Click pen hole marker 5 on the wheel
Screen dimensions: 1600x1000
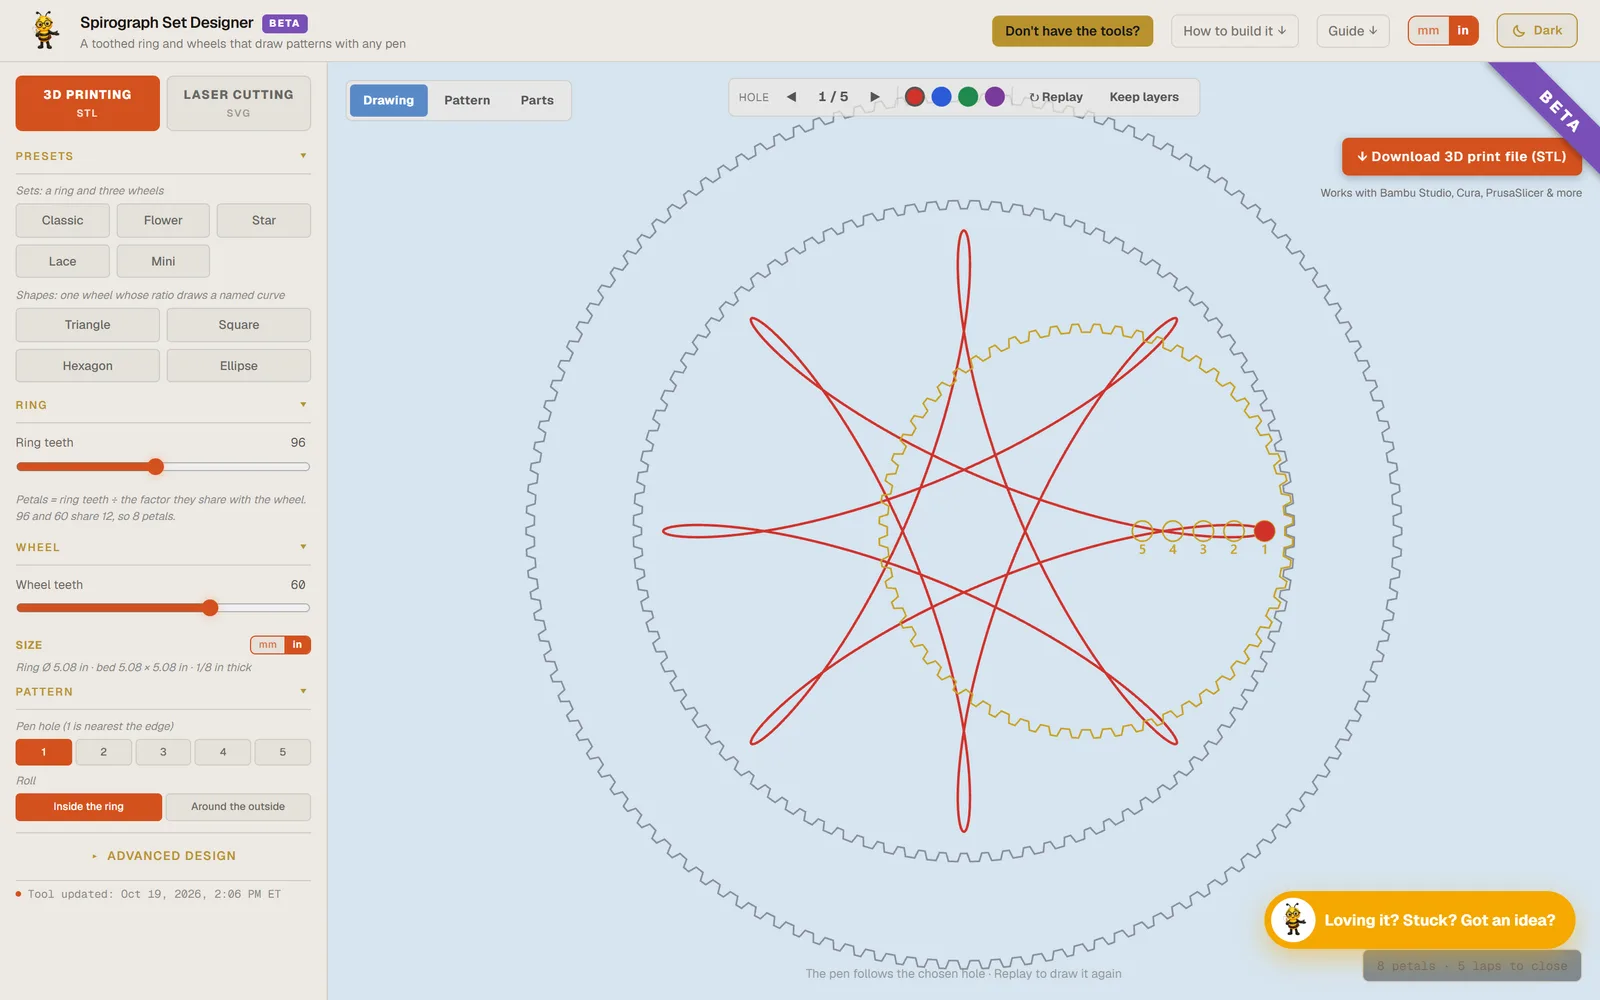point(1142,531)
